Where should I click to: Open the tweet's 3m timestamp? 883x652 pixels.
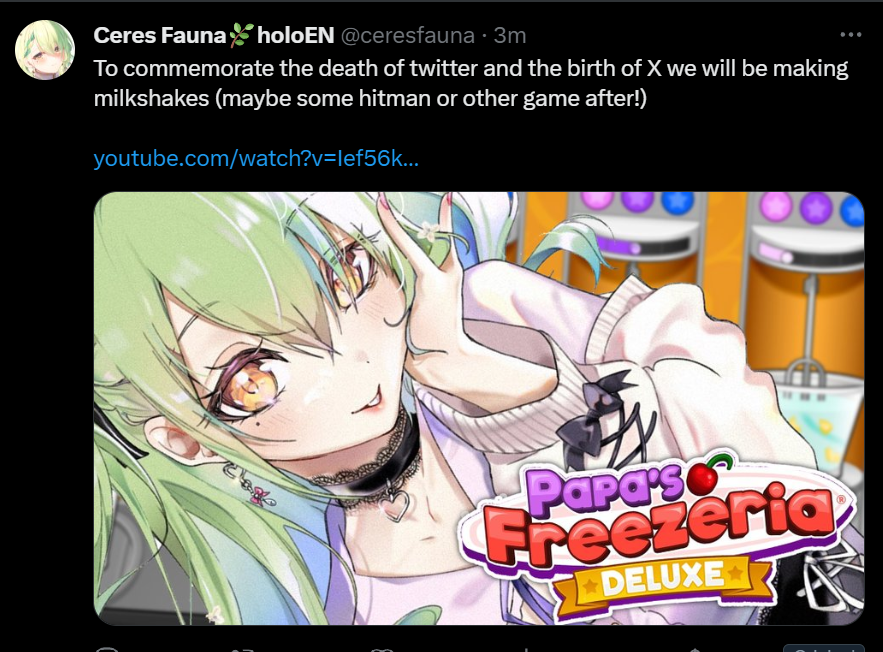(510, 35)
